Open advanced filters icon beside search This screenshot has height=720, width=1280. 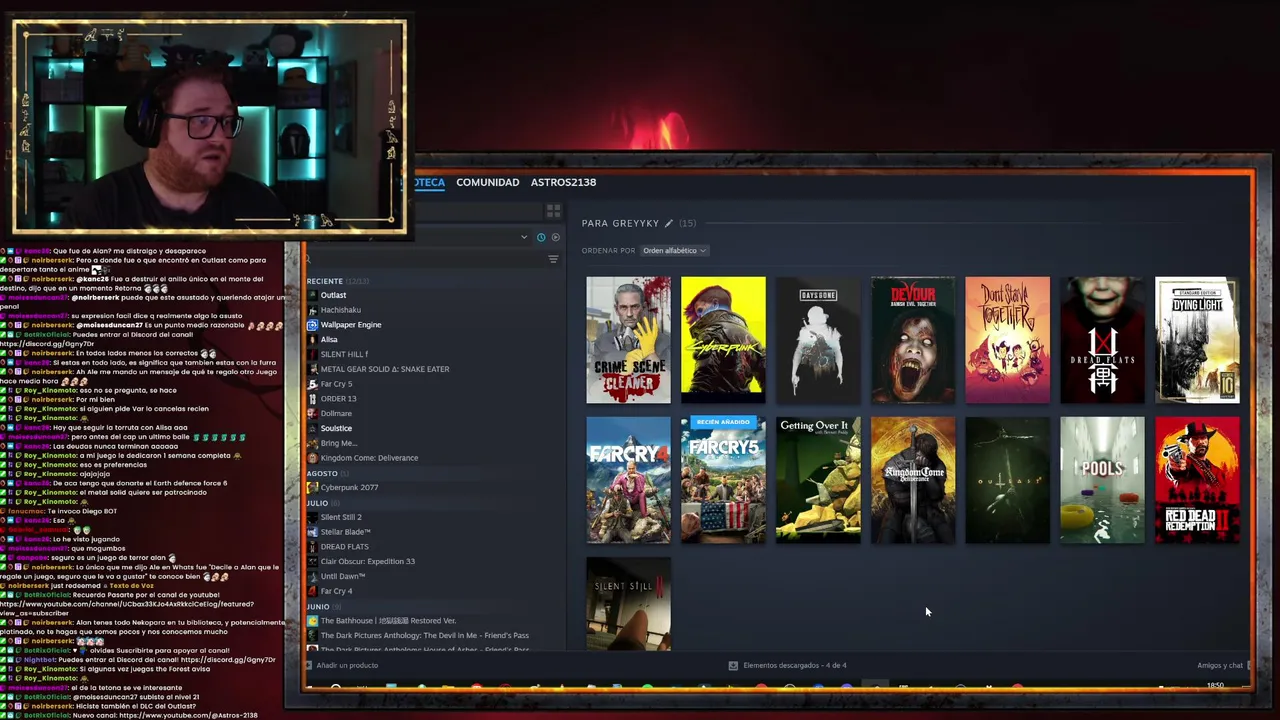click(553, 259)
